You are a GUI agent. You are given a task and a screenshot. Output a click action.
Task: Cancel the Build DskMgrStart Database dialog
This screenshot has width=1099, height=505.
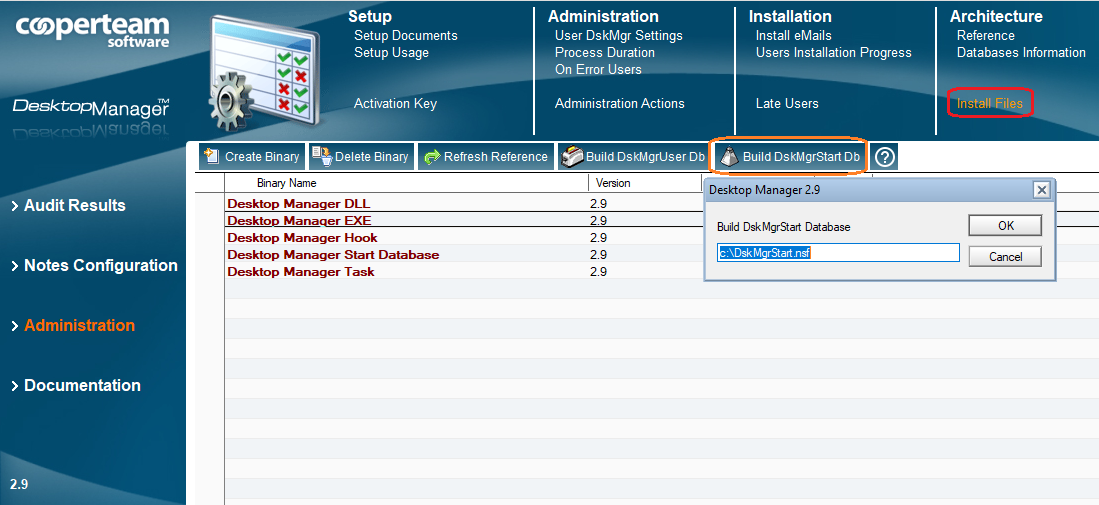1005,256
